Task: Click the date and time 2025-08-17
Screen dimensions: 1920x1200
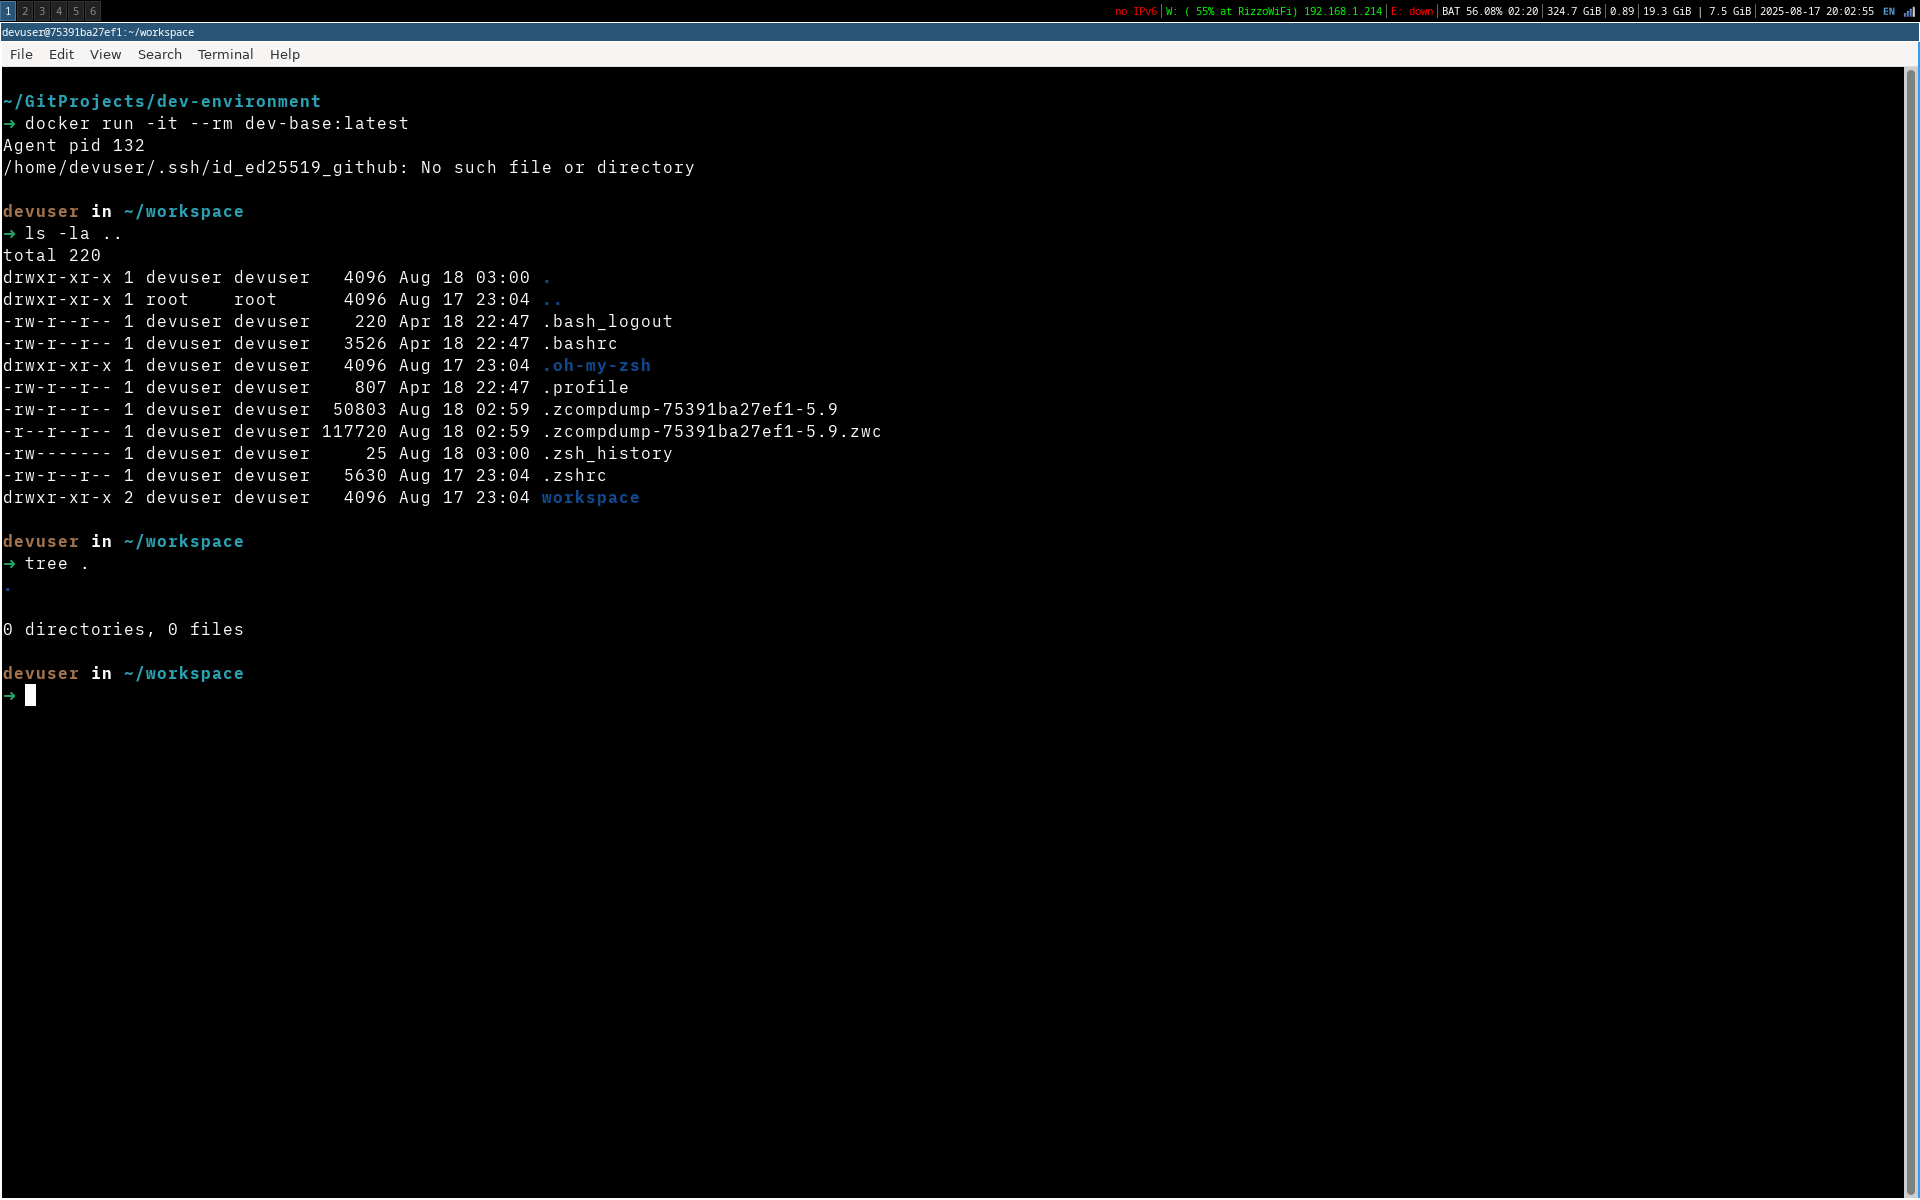Action: point(1817,11)
